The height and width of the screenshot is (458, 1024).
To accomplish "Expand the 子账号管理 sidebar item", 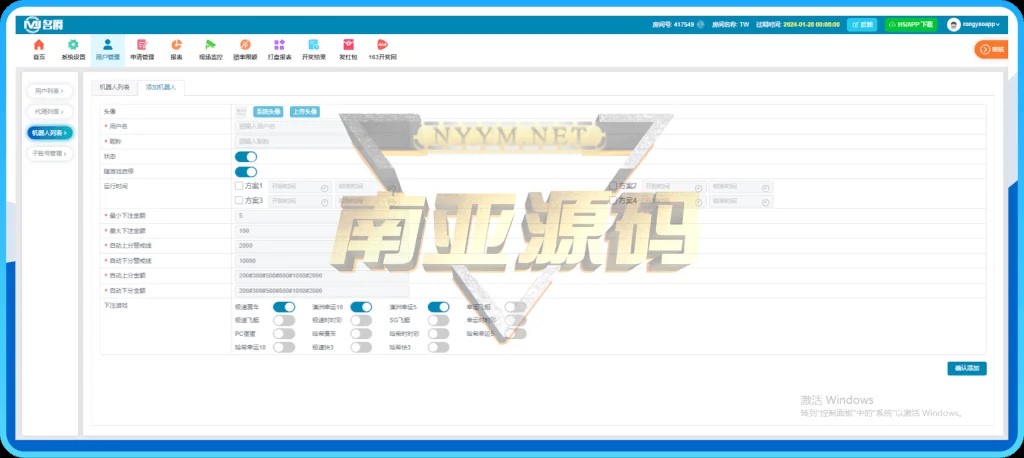I will click(x=50, y=154).
